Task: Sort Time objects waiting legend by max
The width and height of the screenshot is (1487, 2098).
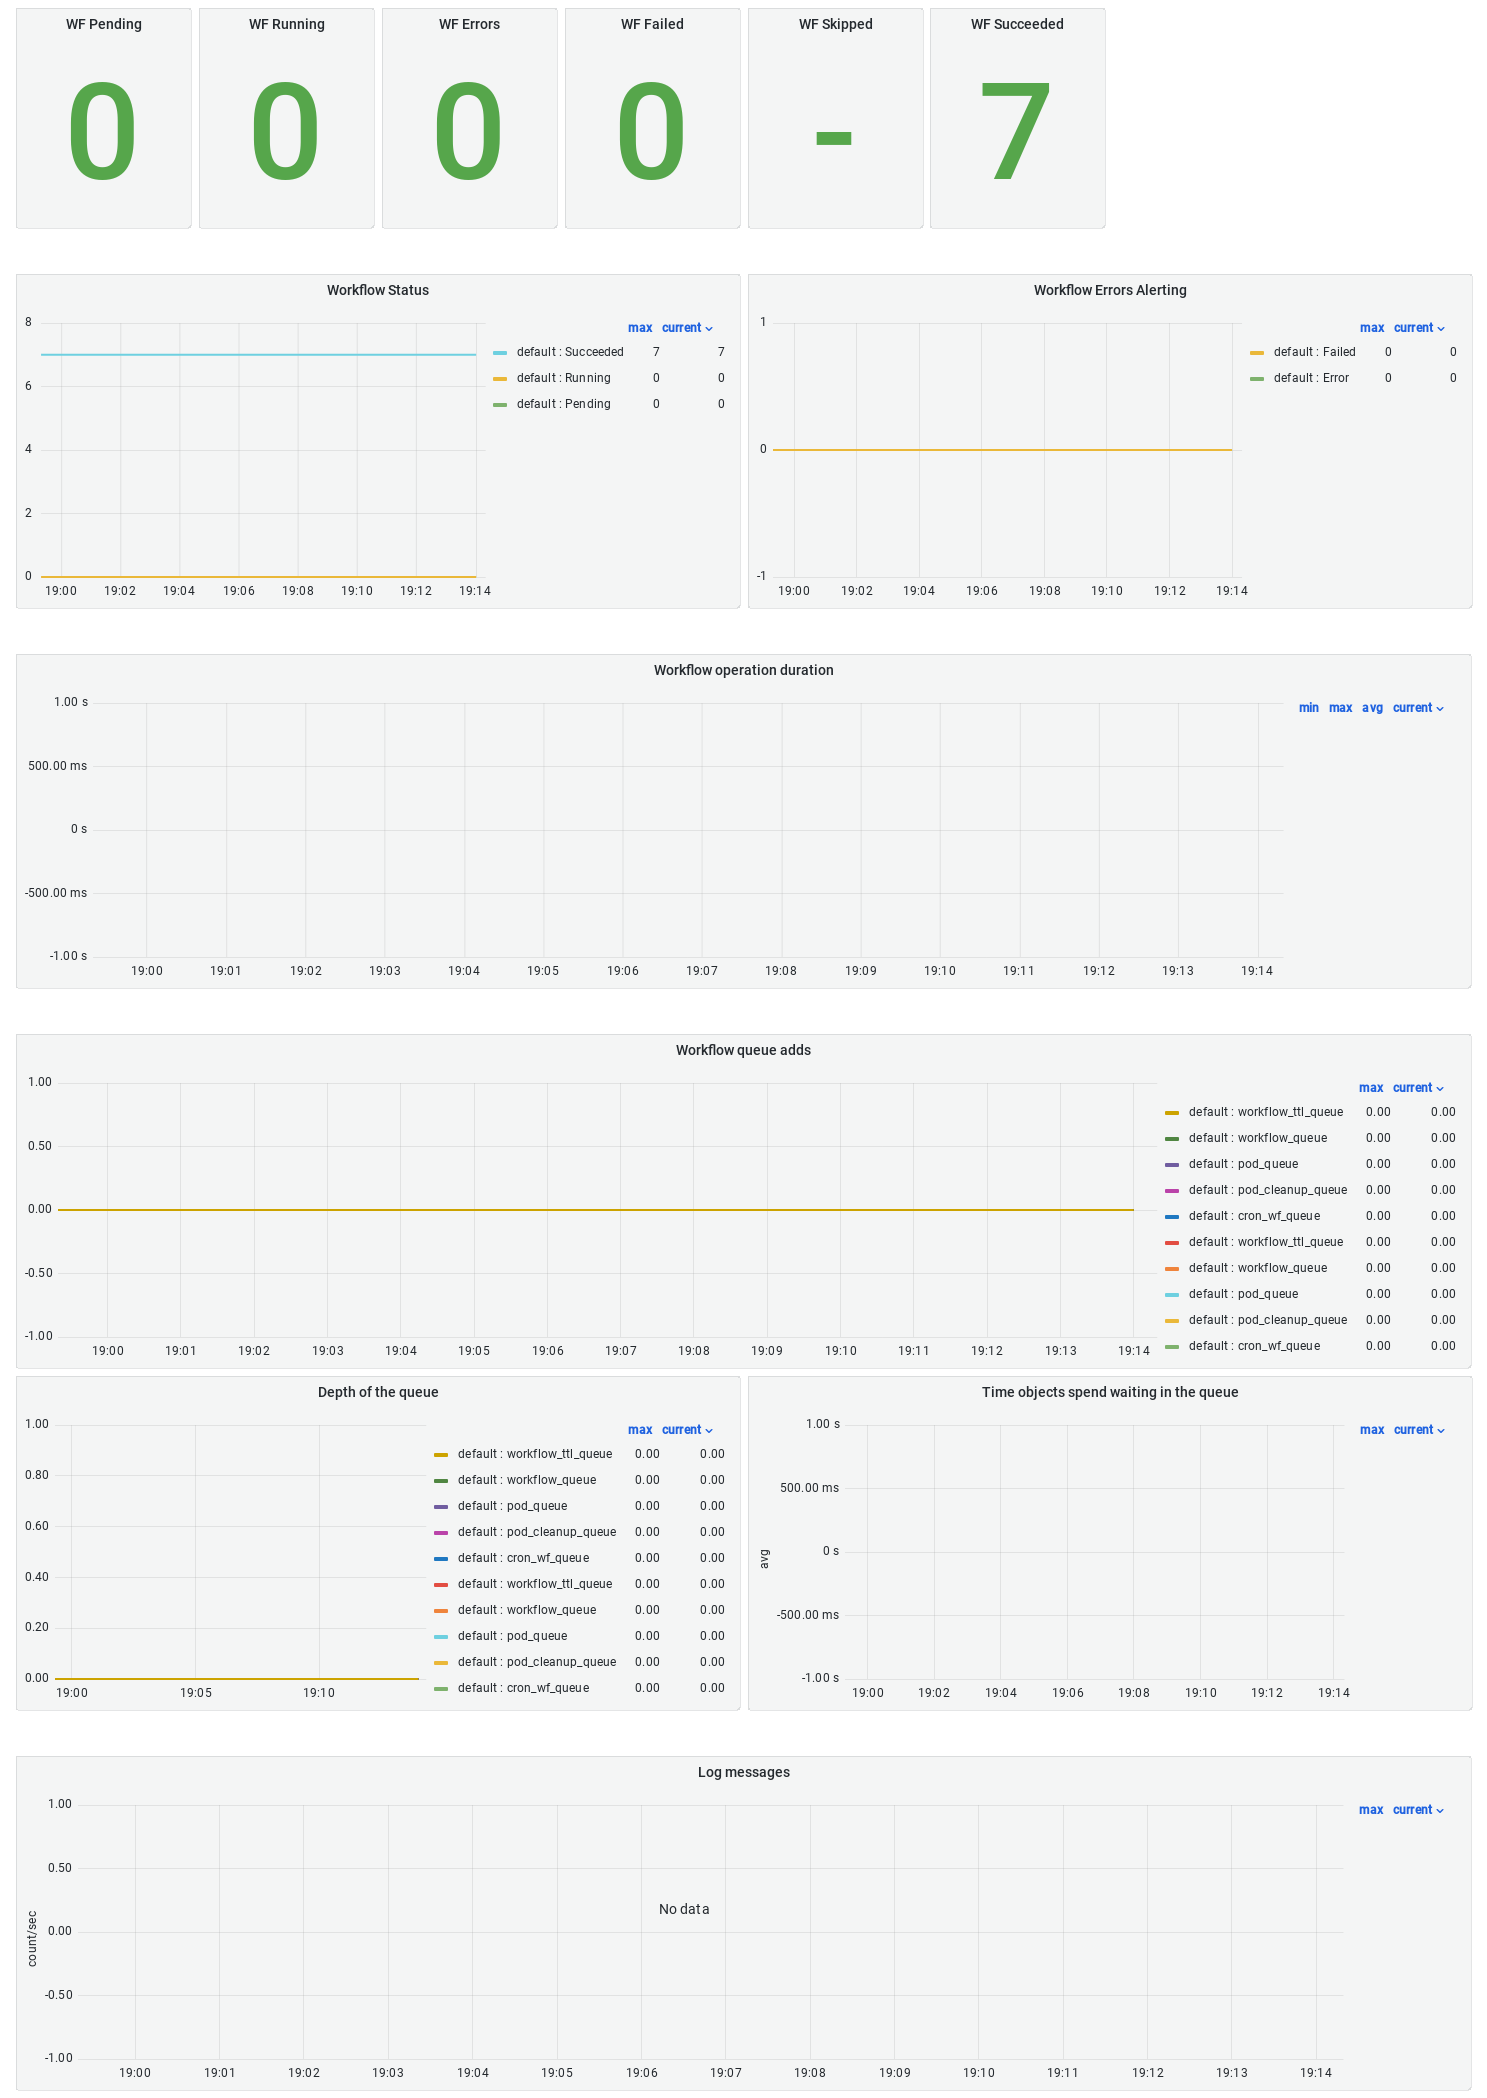Action: pos(1372,1430)
